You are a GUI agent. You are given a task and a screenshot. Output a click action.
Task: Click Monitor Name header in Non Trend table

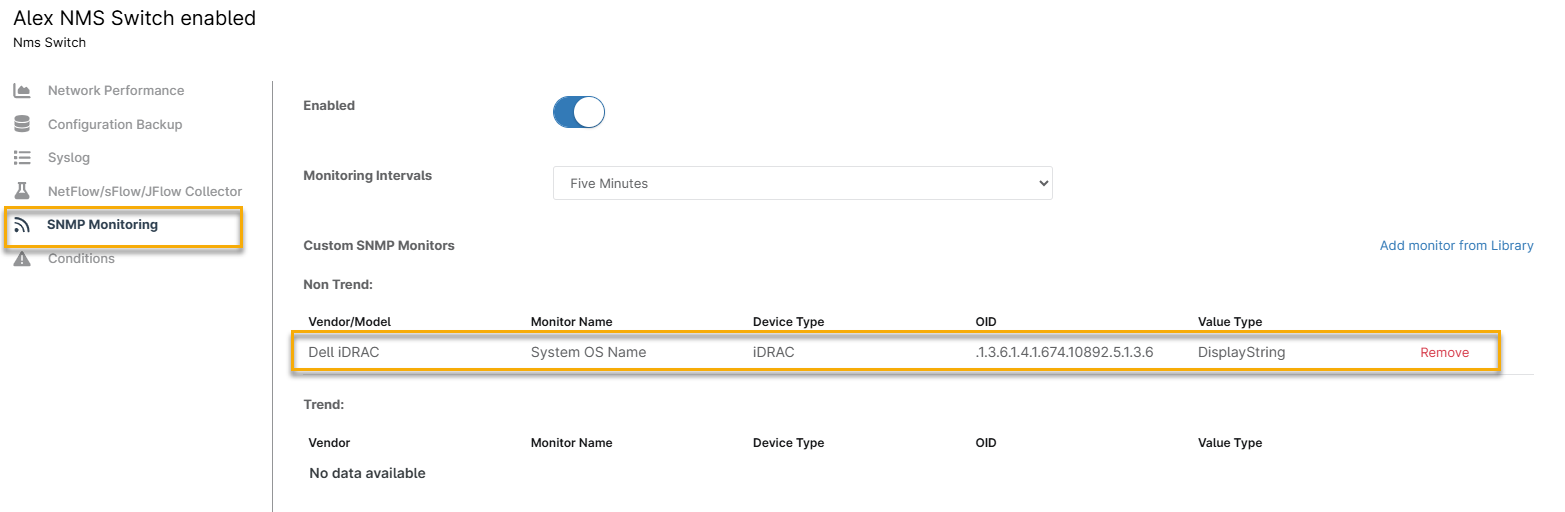coord(571,322)
